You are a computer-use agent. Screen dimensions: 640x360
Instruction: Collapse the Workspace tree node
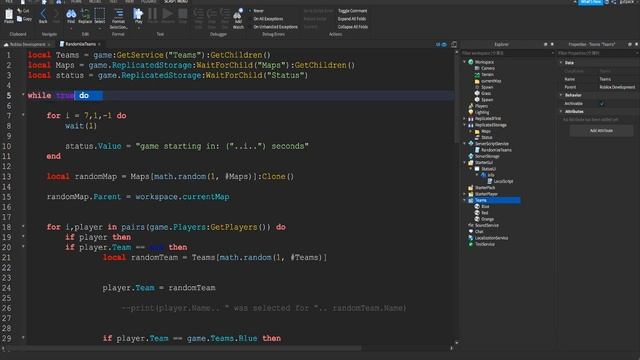click(464, 62)
